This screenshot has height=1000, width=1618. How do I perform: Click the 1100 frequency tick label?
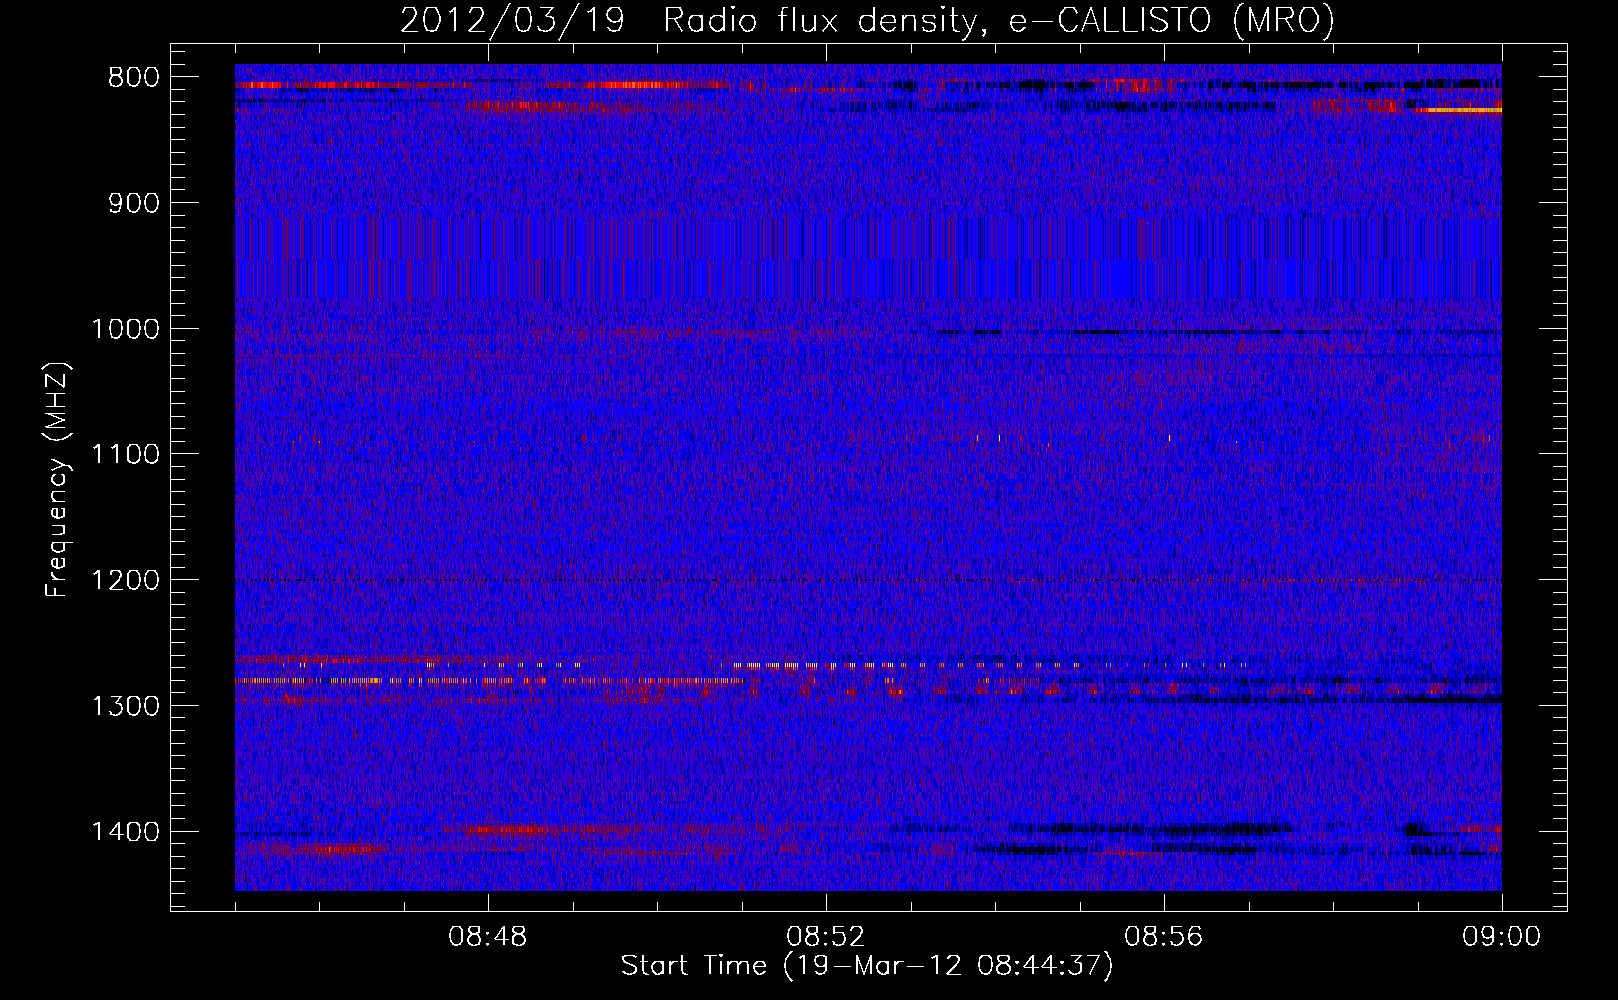coord(126,455)
